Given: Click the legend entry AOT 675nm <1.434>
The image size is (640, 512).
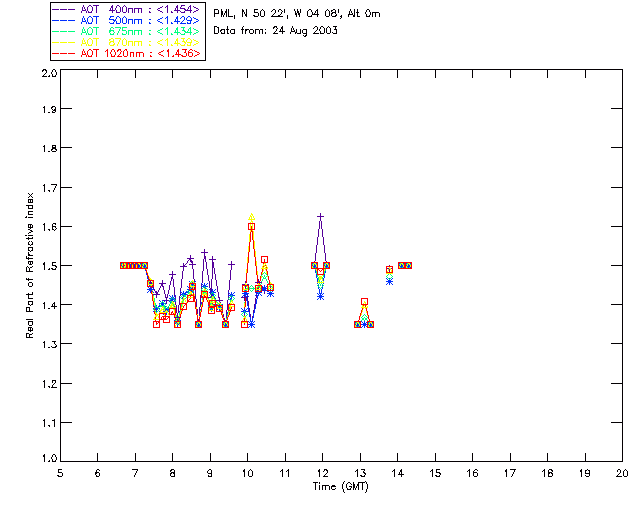Looking at the screenshot, I should coord(126,31).
